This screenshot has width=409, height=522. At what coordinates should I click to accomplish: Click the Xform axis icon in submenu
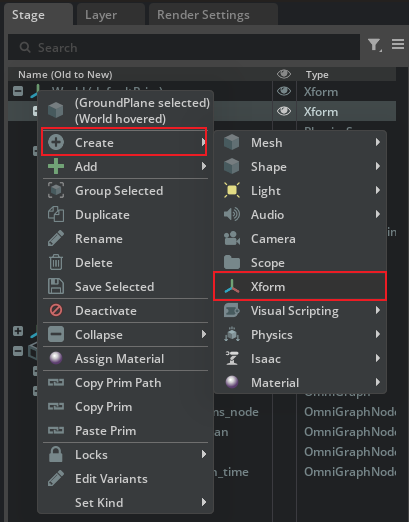tap(232, 286)
